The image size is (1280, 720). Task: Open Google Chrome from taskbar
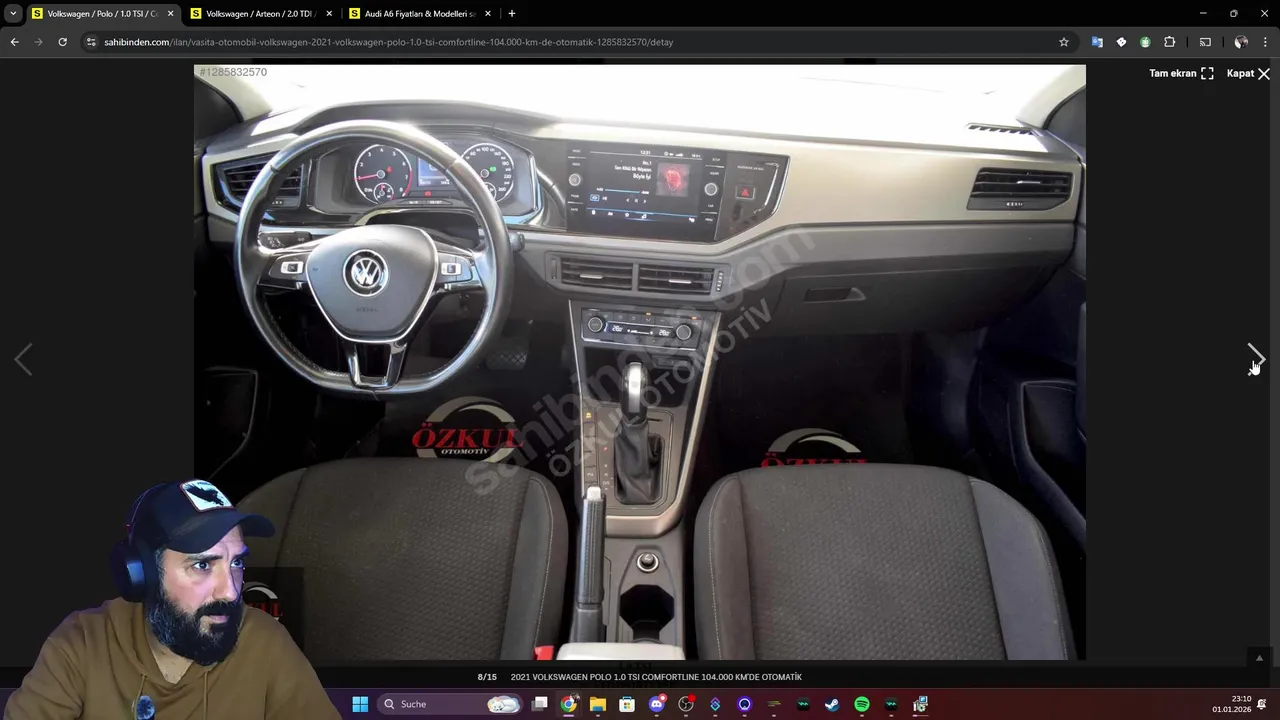point(569,704)
